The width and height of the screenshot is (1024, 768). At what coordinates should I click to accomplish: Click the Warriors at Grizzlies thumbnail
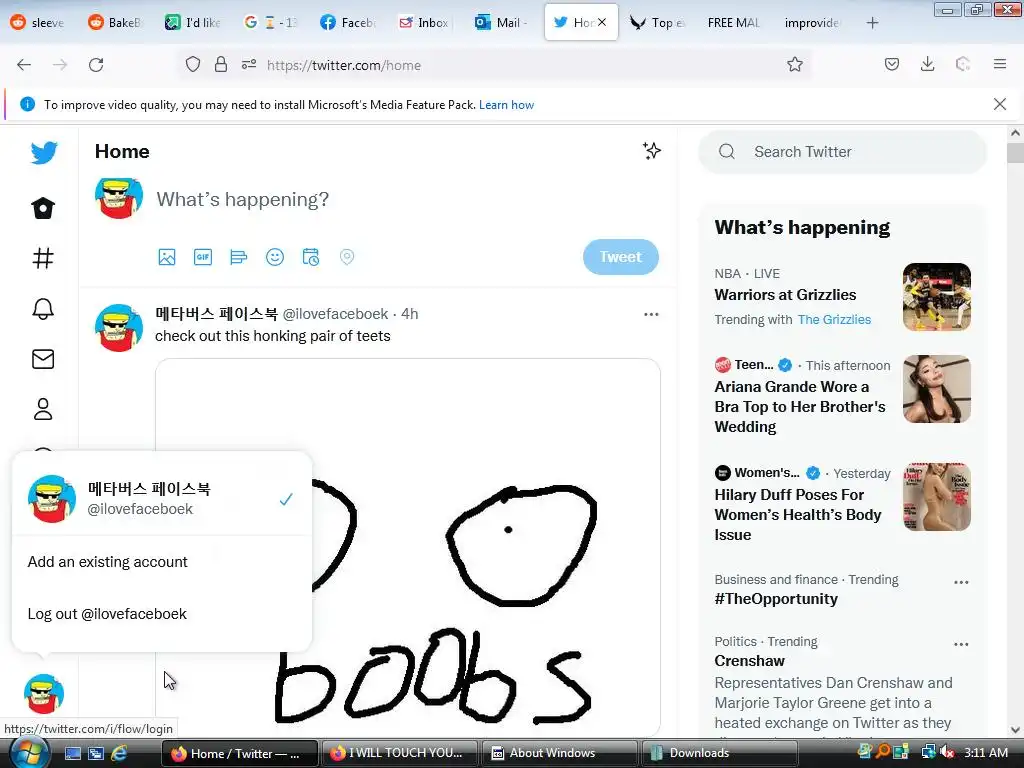click(x=936, y=297)
